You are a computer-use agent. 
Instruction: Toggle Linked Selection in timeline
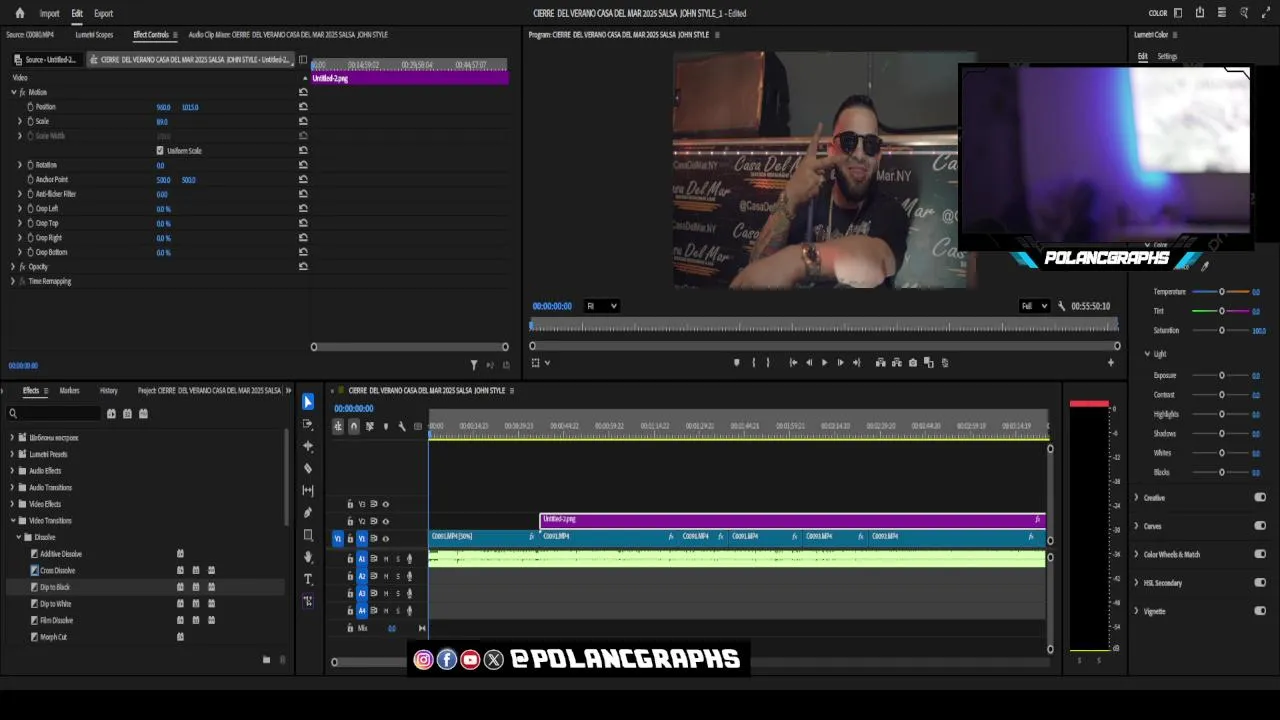pos(369,426)
